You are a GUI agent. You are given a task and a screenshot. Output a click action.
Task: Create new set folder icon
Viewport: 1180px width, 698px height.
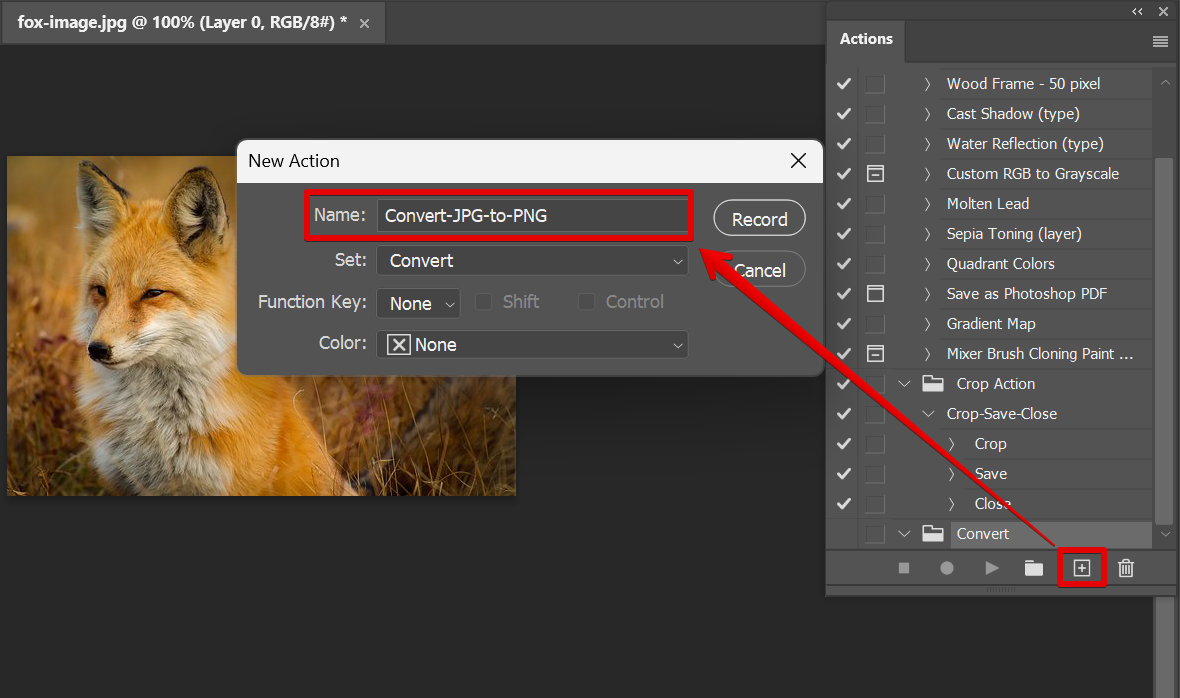tap(1034, 568)
